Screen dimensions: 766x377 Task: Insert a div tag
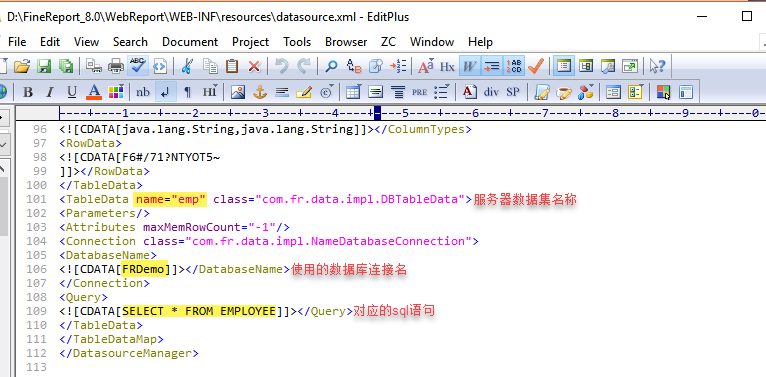(x=491, y=92)
